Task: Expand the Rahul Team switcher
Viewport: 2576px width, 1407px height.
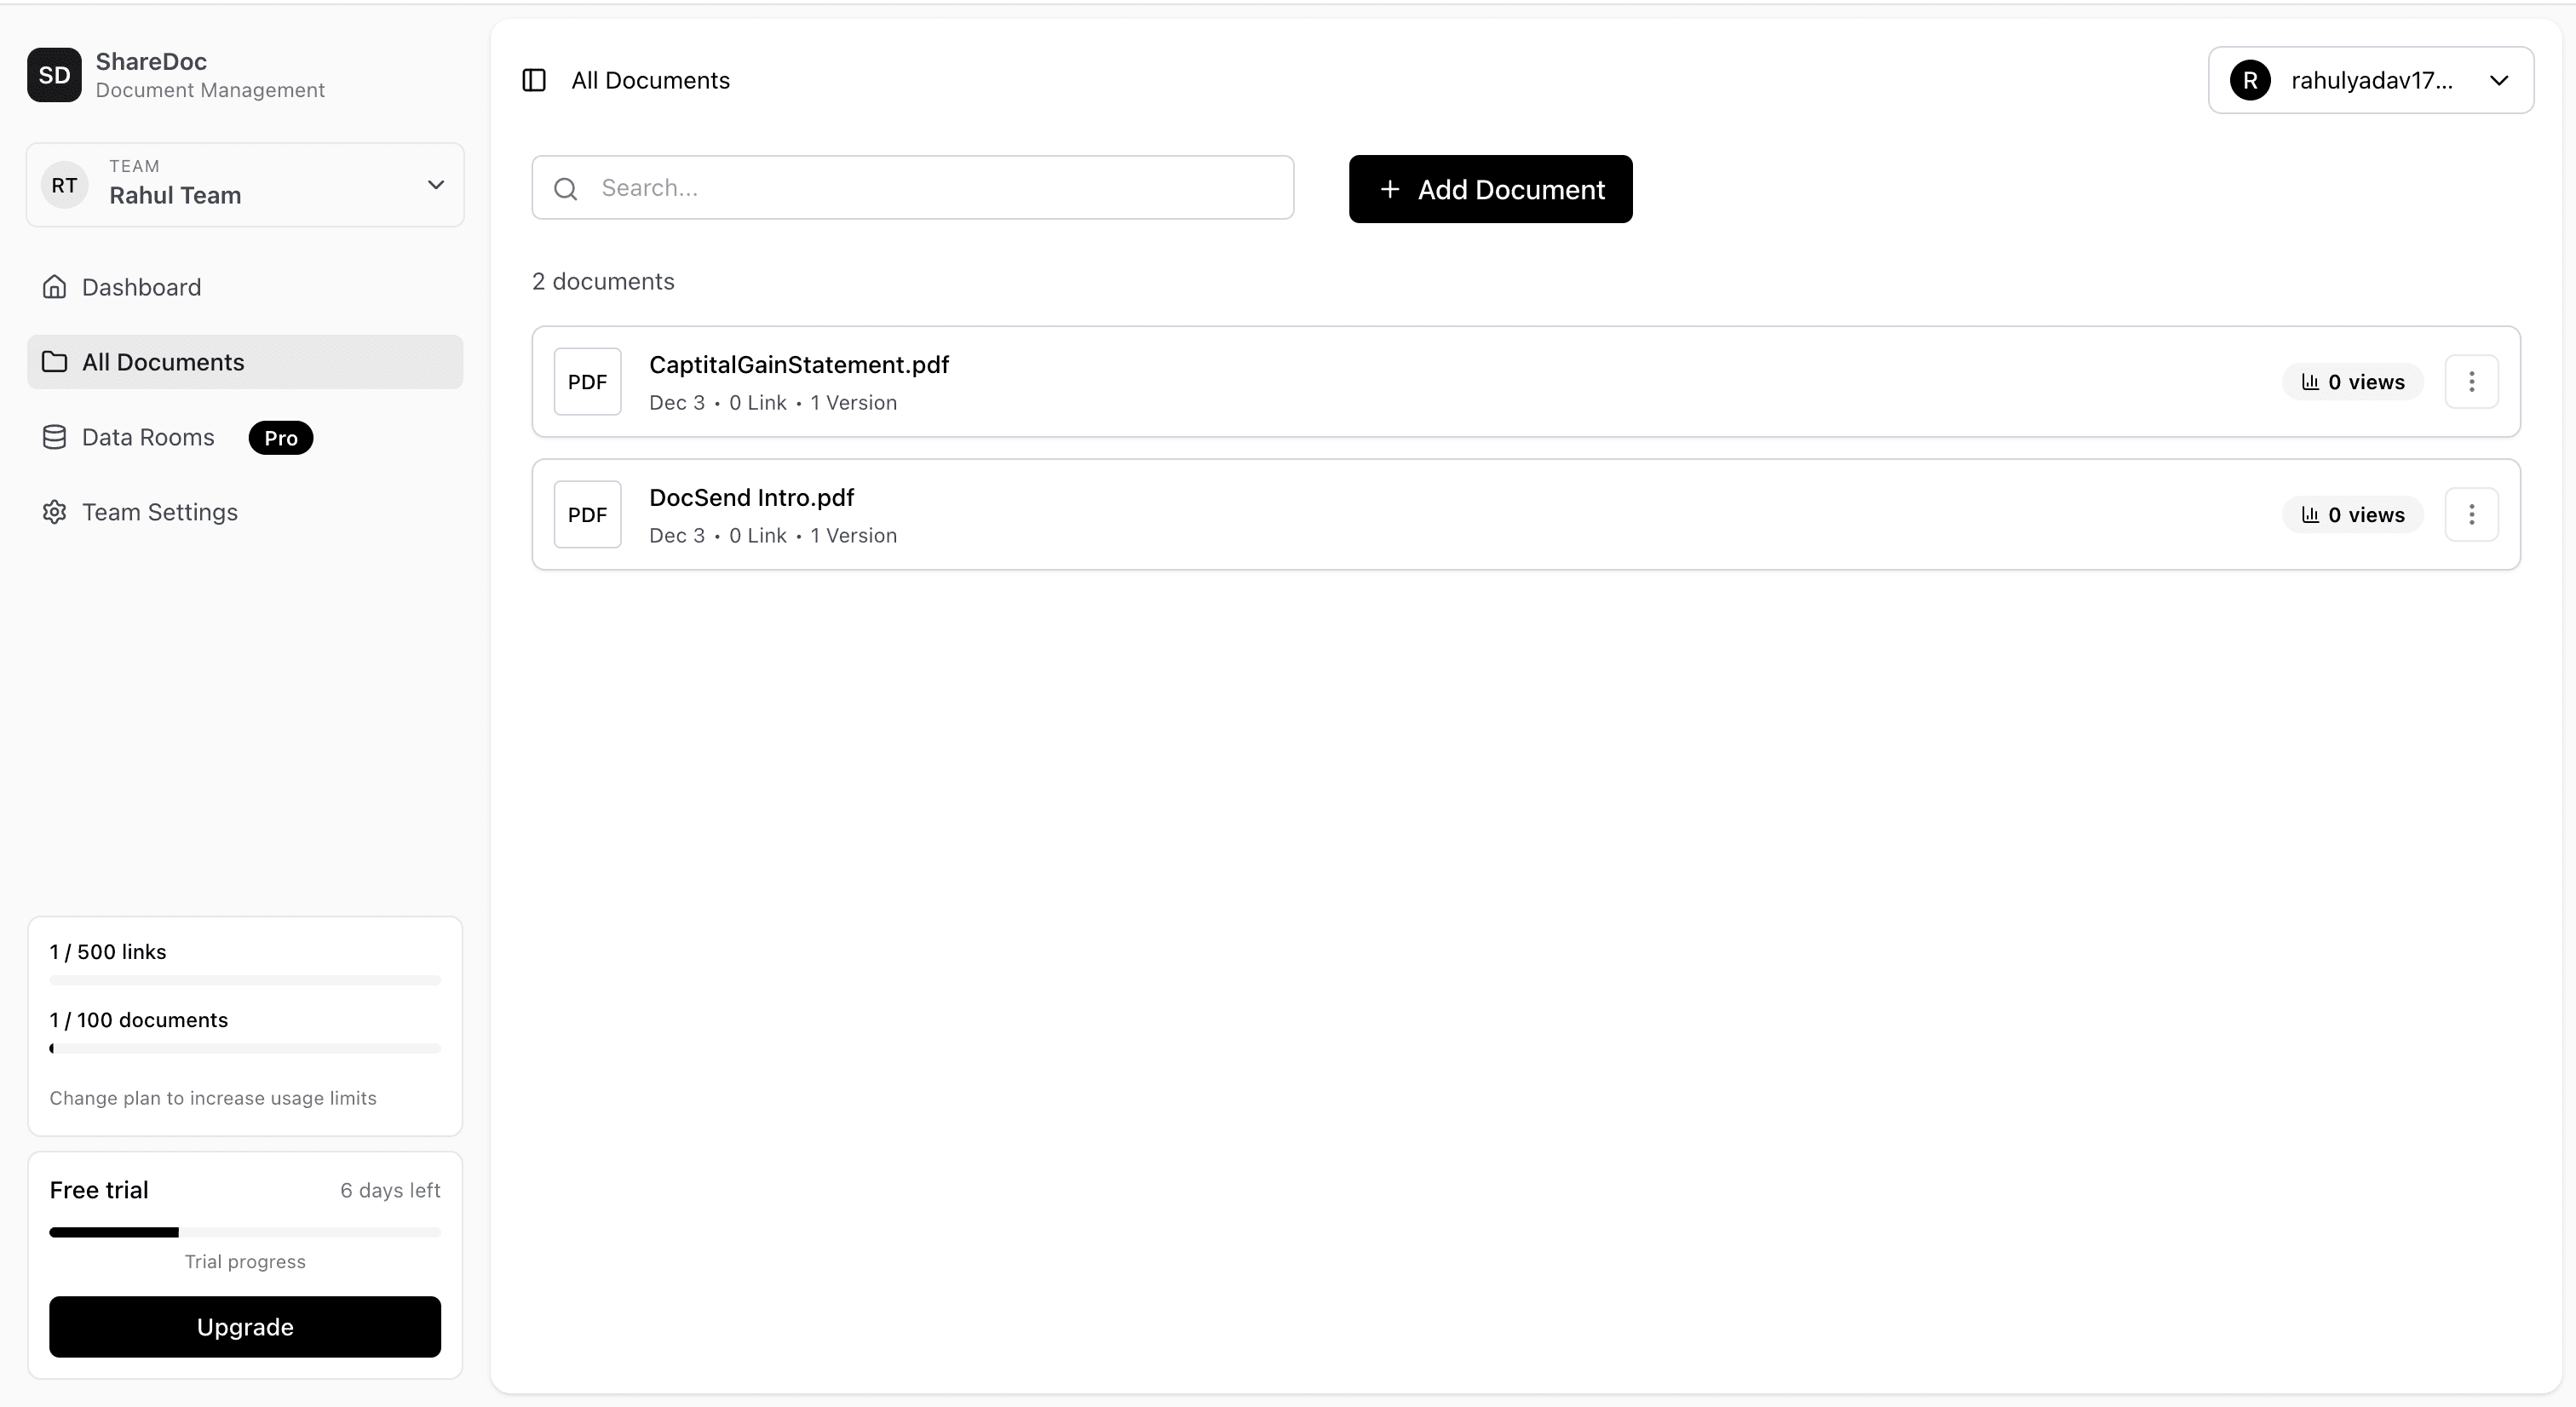Action: coord(435,185)
